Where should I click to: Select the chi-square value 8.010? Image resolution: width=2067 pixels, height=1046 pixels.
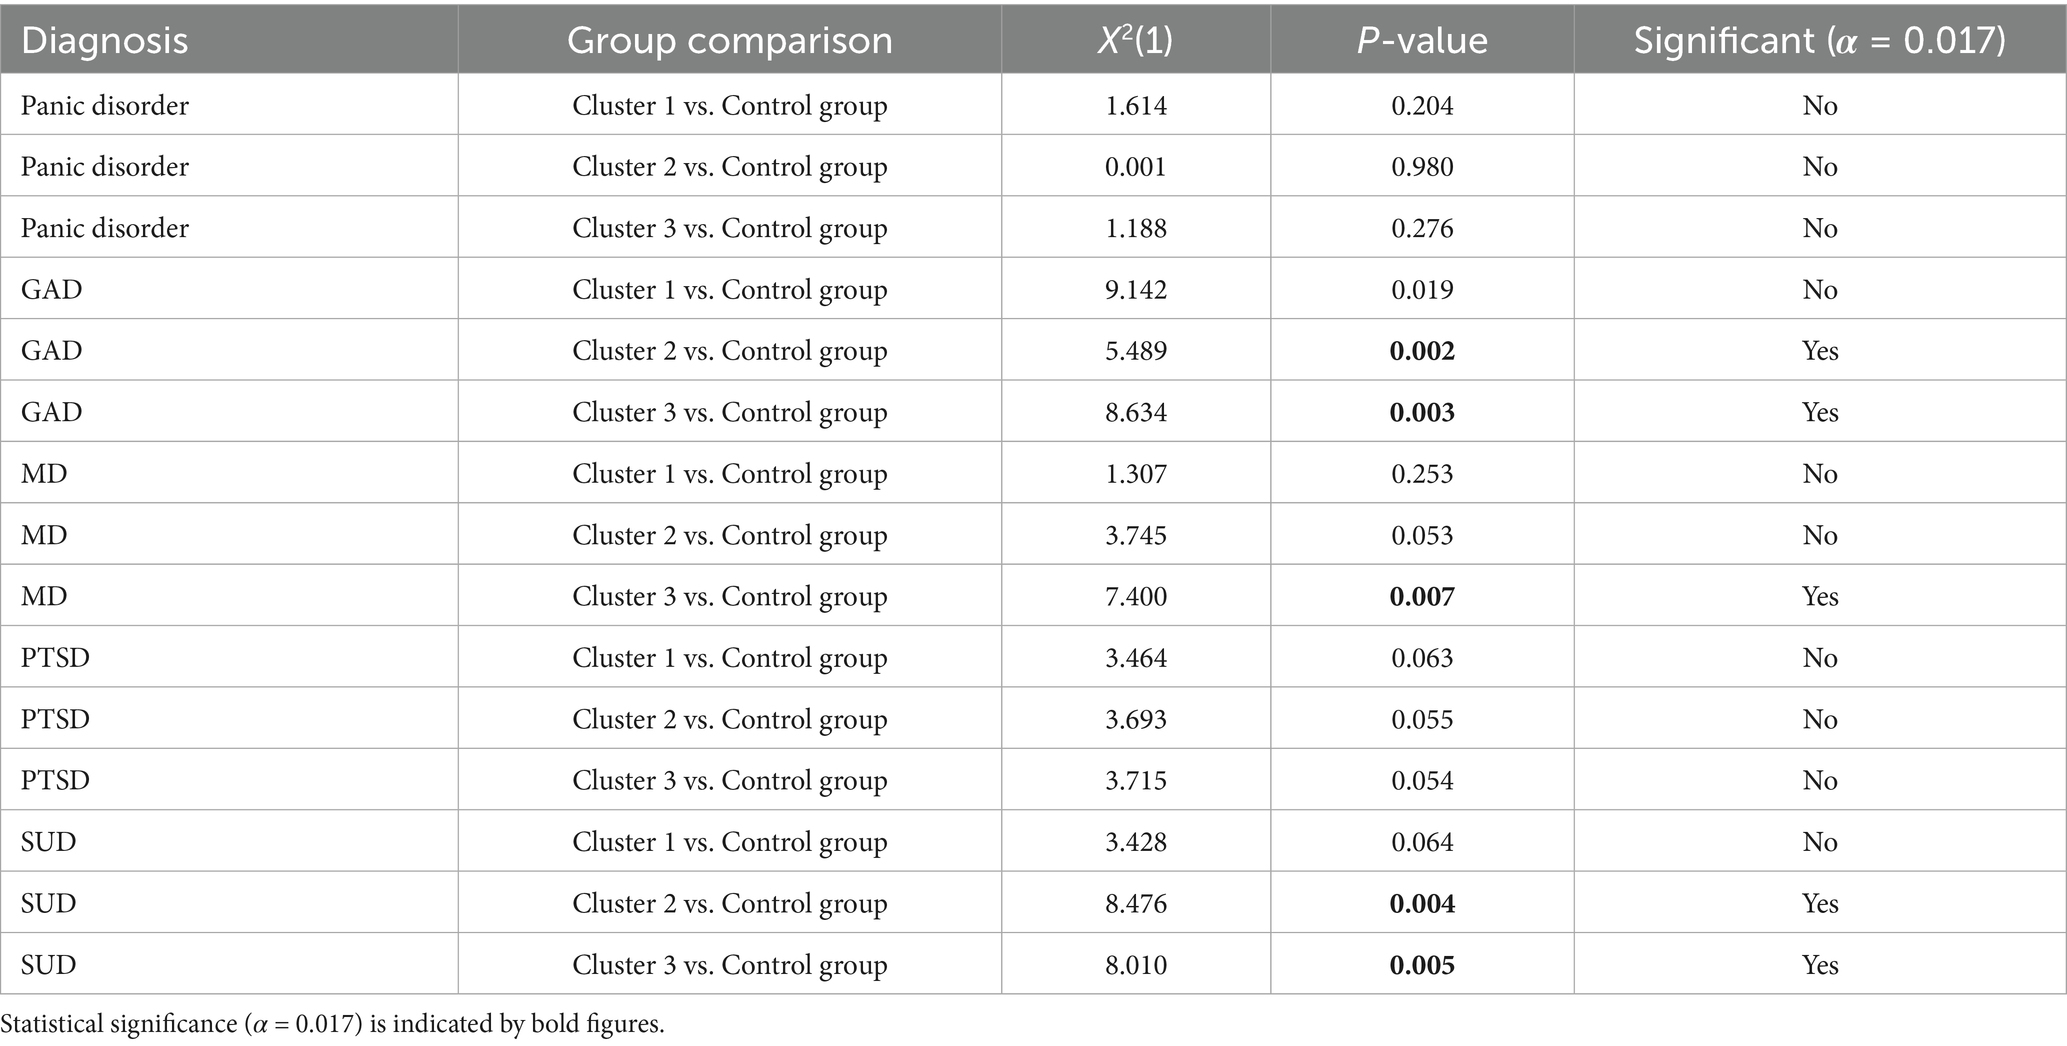[1135, 965]
